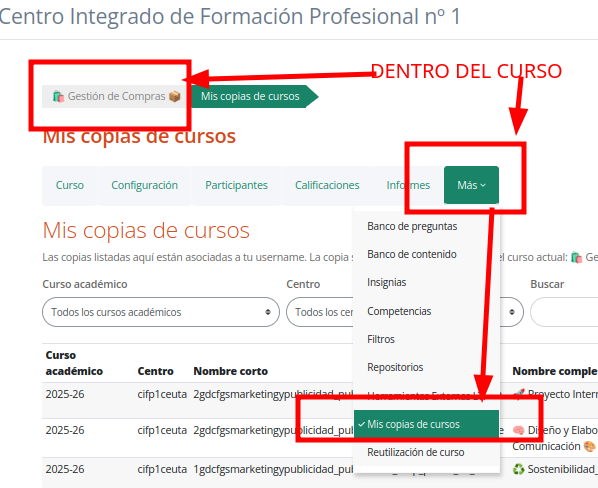Switch to the Participantes tab
This screenshot has height=488, width=598.
(x=236, y=185)
